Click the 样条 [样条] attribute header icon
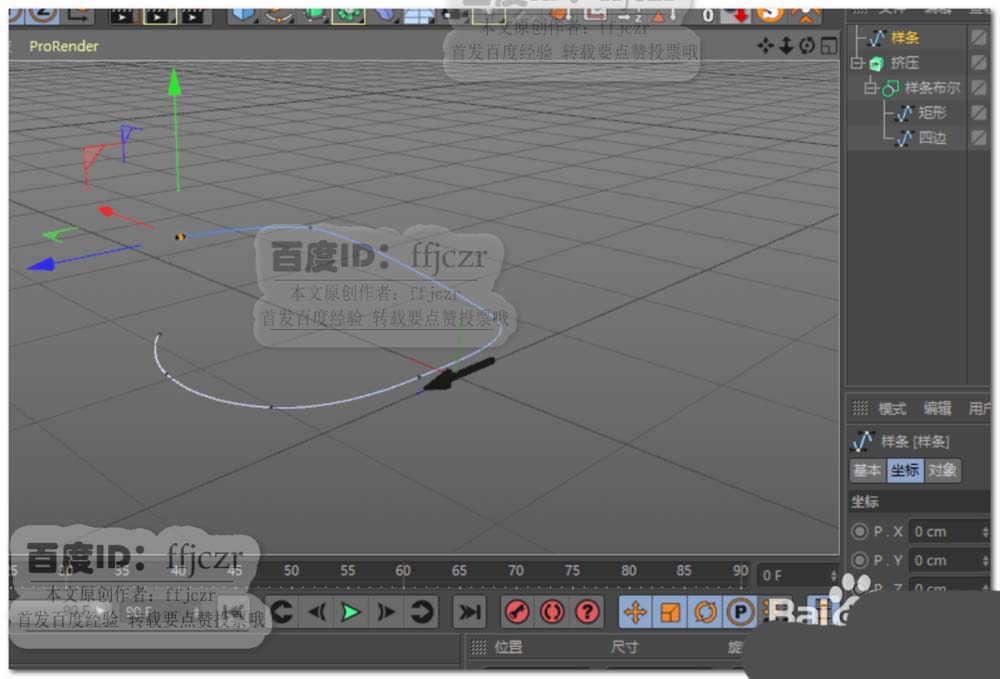The height and width of the screenshot is (679, 1000). [862, 441]
